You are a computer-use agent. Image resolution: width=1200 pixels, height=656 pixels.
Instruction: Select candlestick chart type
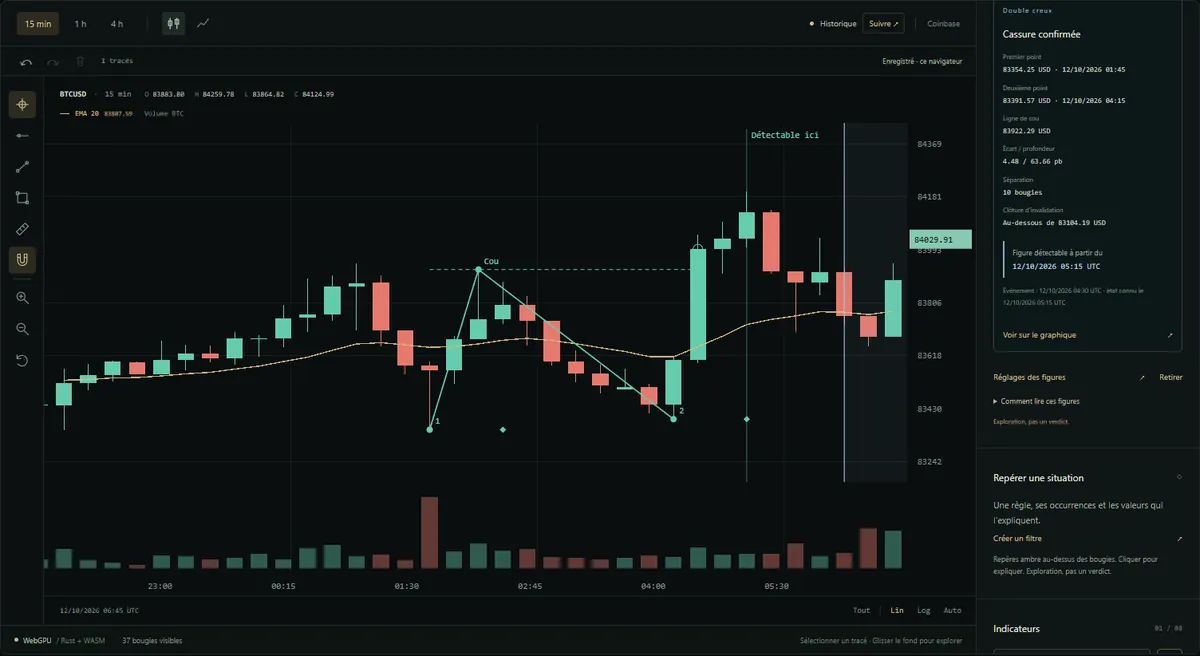pos(173,23)
